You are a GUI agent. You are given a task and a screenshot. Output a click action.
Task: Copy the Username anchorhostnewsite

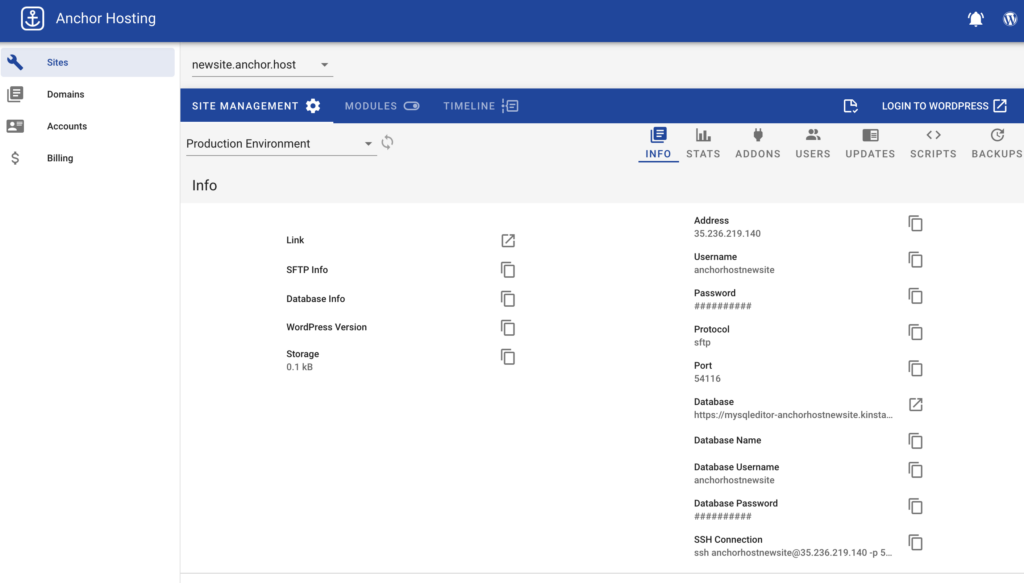coord(916,260)
